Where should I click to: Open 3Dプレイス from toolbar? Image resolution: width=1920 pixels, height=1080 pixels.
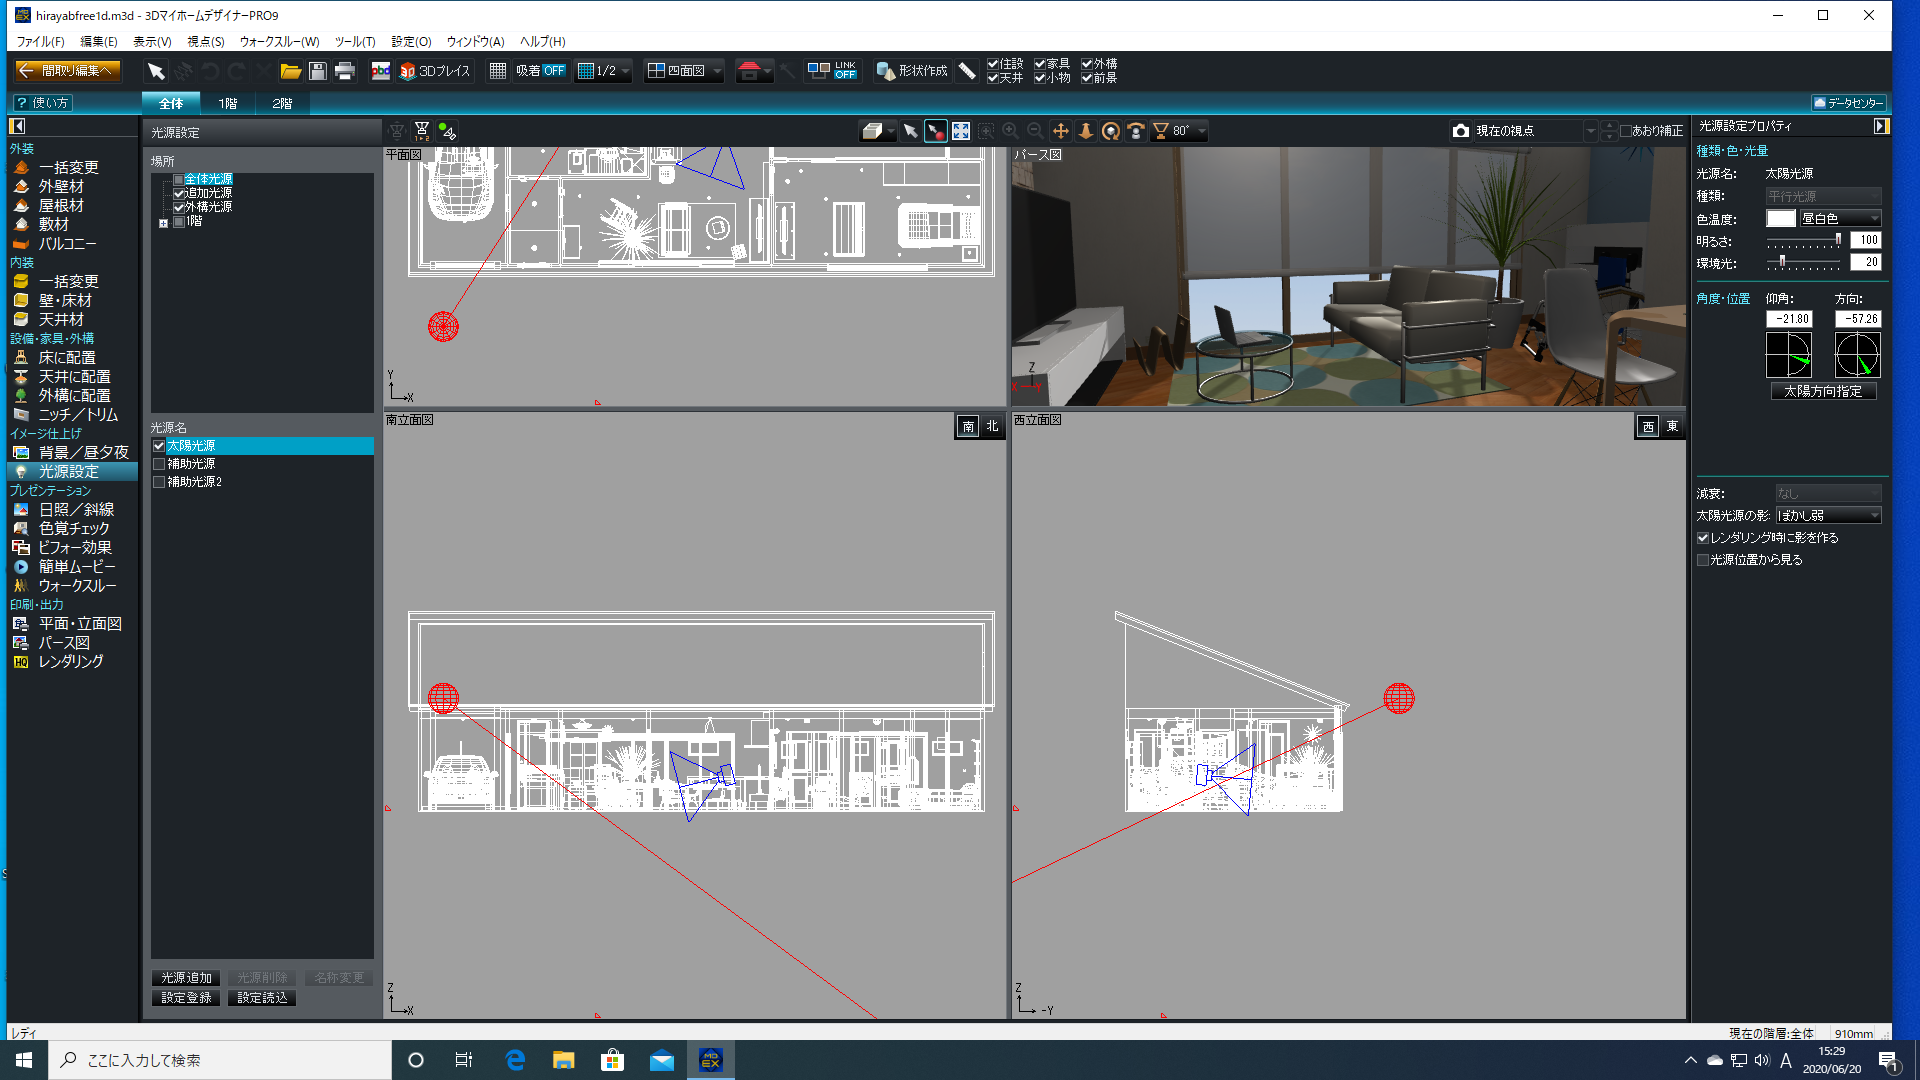point(435,71)
